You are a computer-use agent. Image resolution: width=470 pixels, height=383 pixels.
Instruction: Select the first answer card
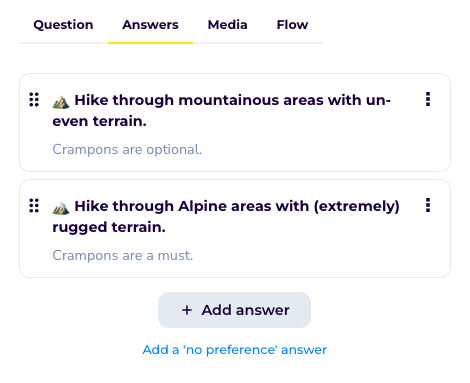tap(235, 123)
